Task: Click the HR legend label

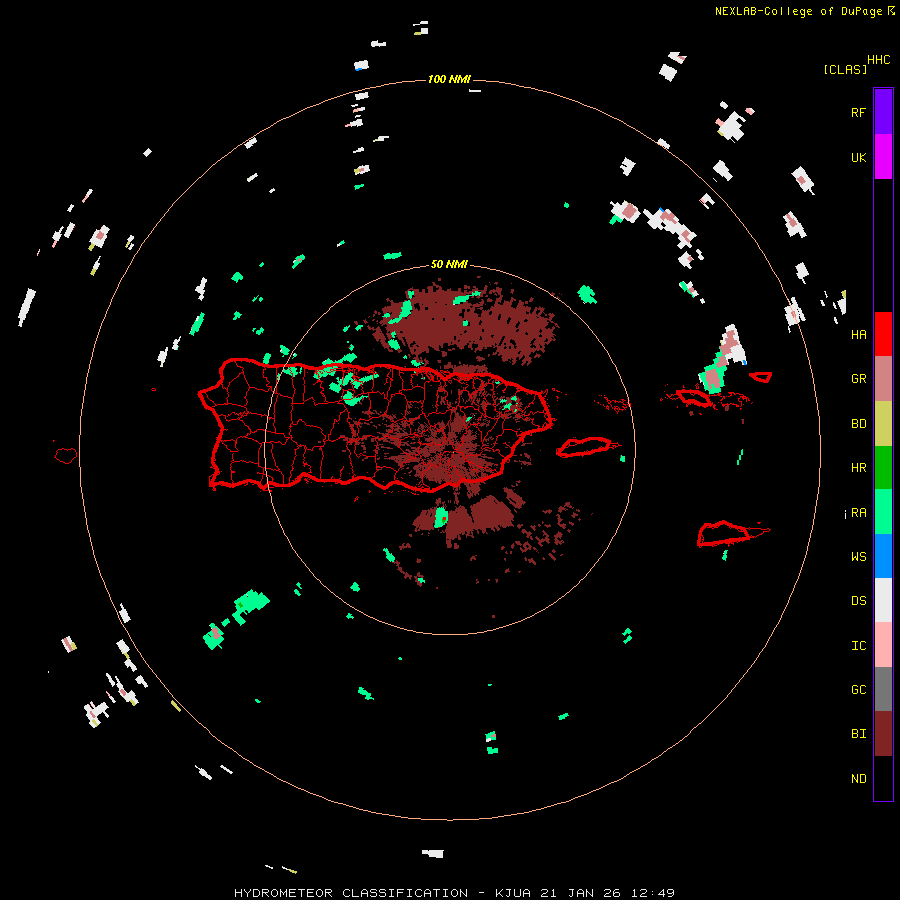Action: coord(858,468)
